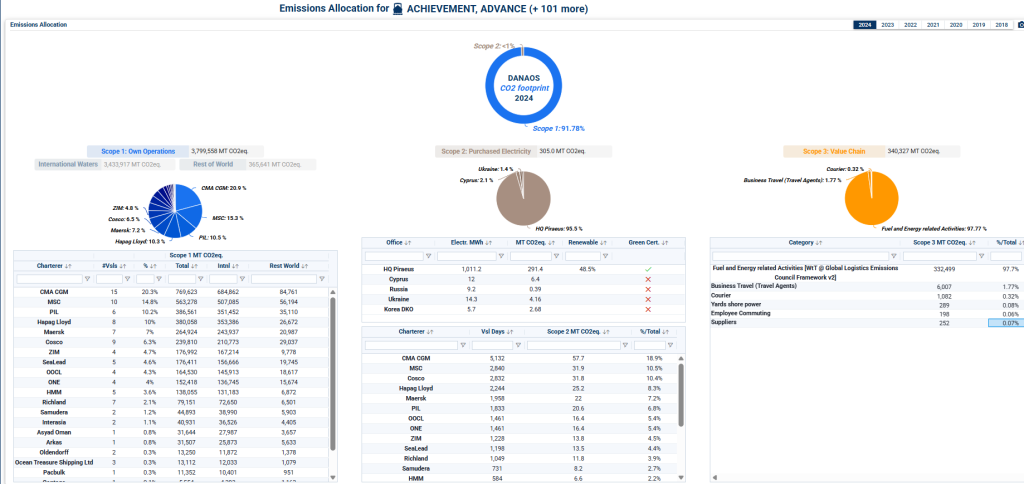Click the up arrow of the Scope 2 charterer table scrollbar
1024x484 pixels.
(x=680, y=359)
